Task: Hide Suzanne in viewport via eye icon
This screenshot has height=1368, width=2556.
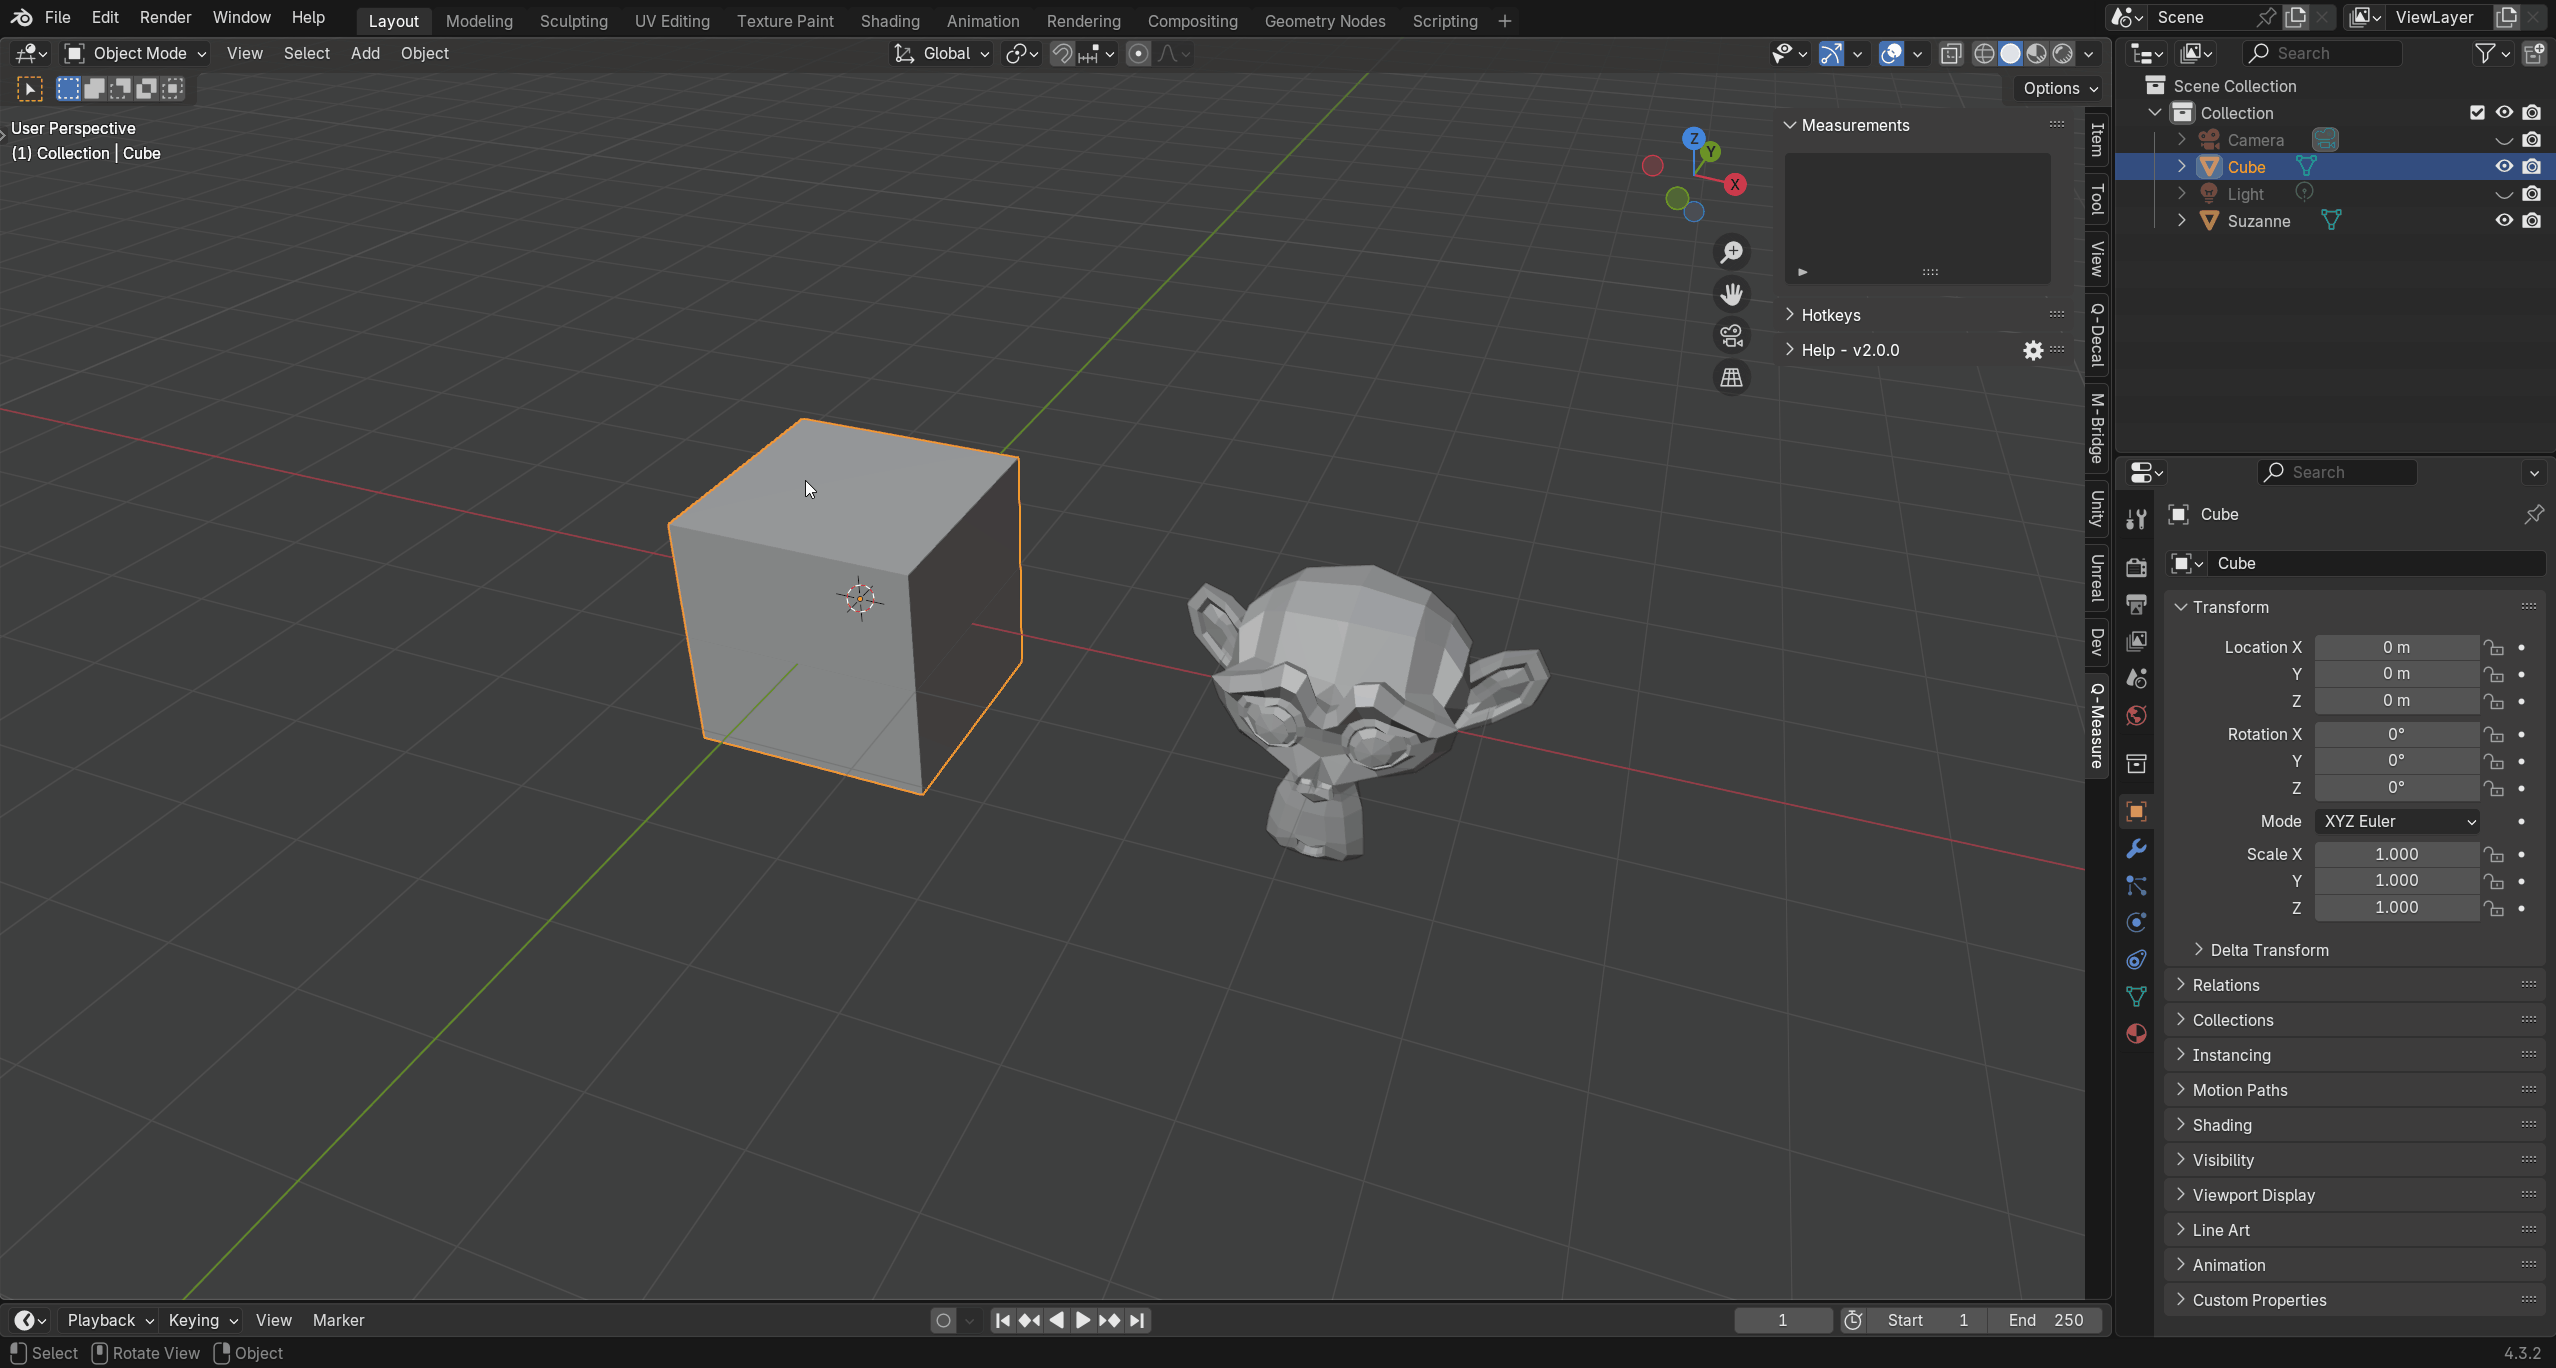Action: [x=2504, y=220]
